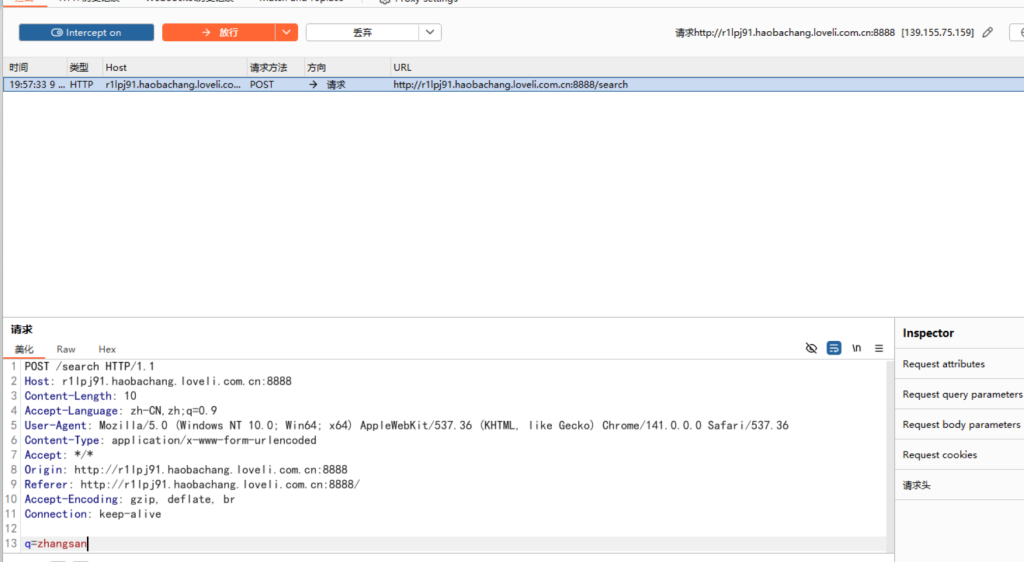Open the Hex view tab
Viewport: 1024px width, 562px height.
pos(107,349)
